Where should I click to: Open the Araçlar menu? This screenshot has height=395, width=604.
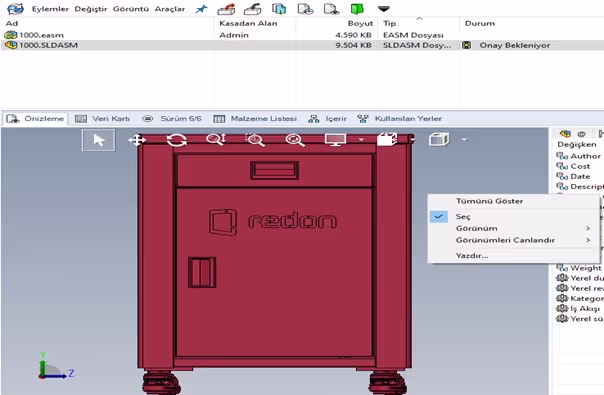coord(169,9)
